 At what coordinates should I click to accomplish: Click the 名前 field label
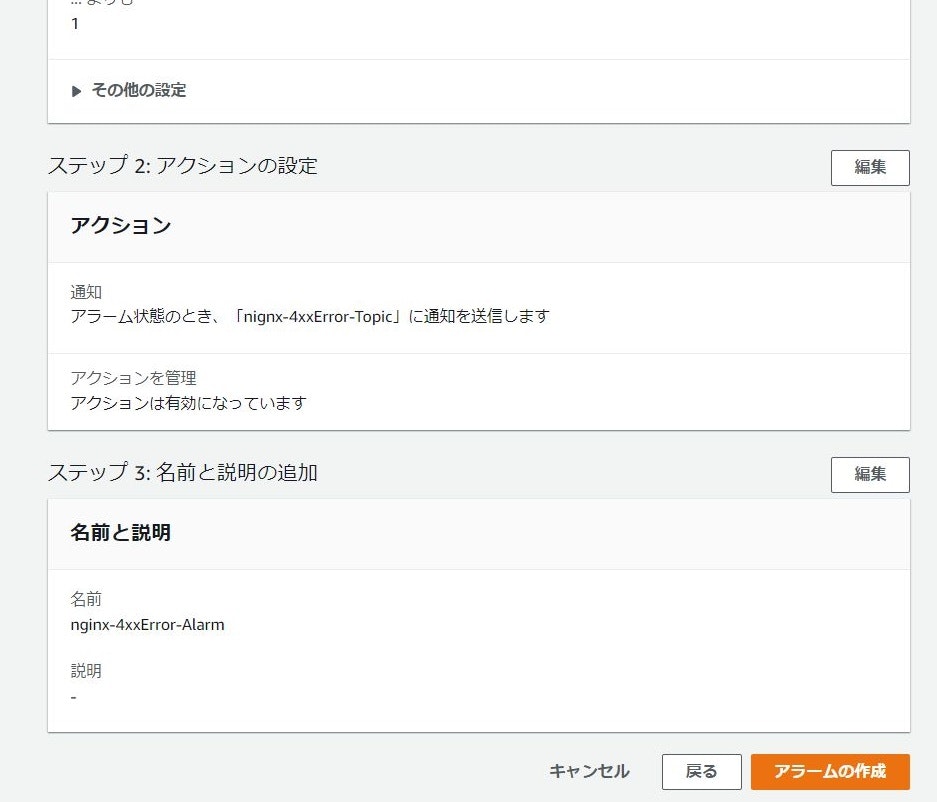(86, 599)
